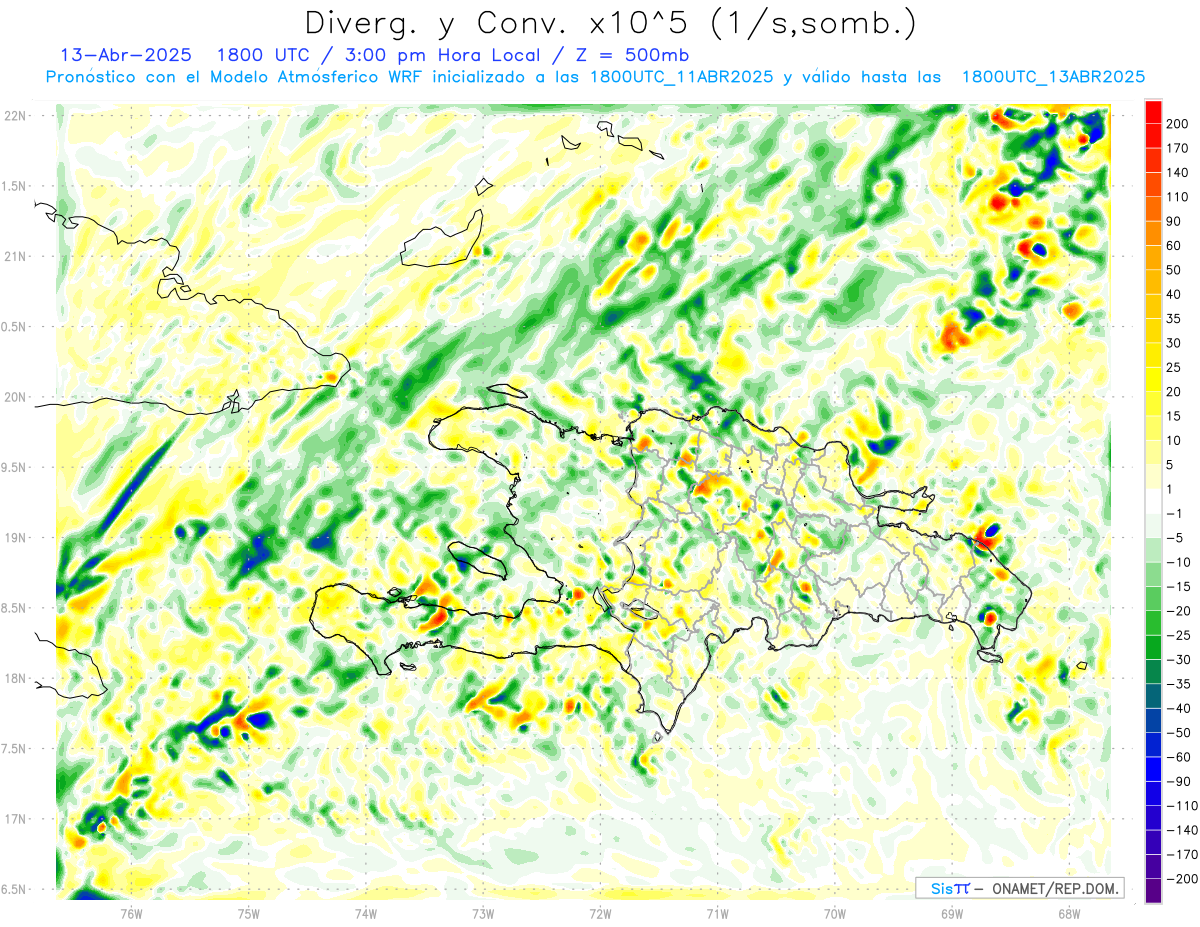Click the longitude label "73W"
This screenshot has width=1200, height=927.
[x=483, y=913]
